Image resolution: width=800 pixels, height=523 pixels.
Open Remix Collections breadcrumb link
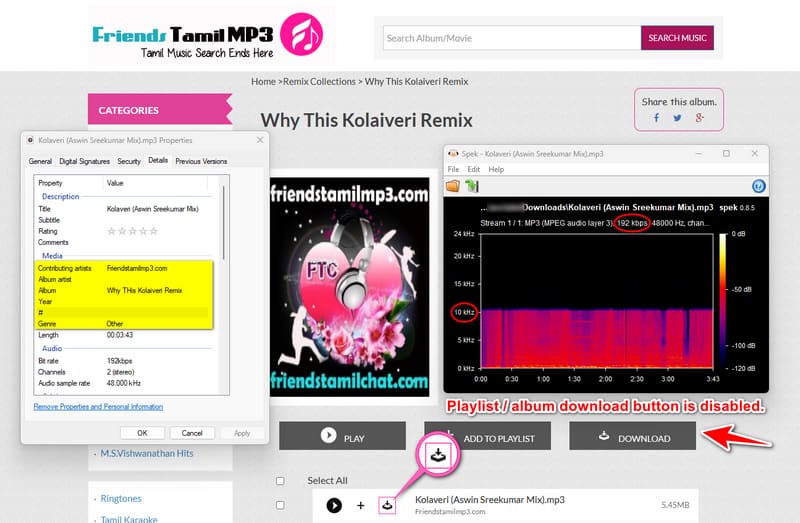click(319, 82)
